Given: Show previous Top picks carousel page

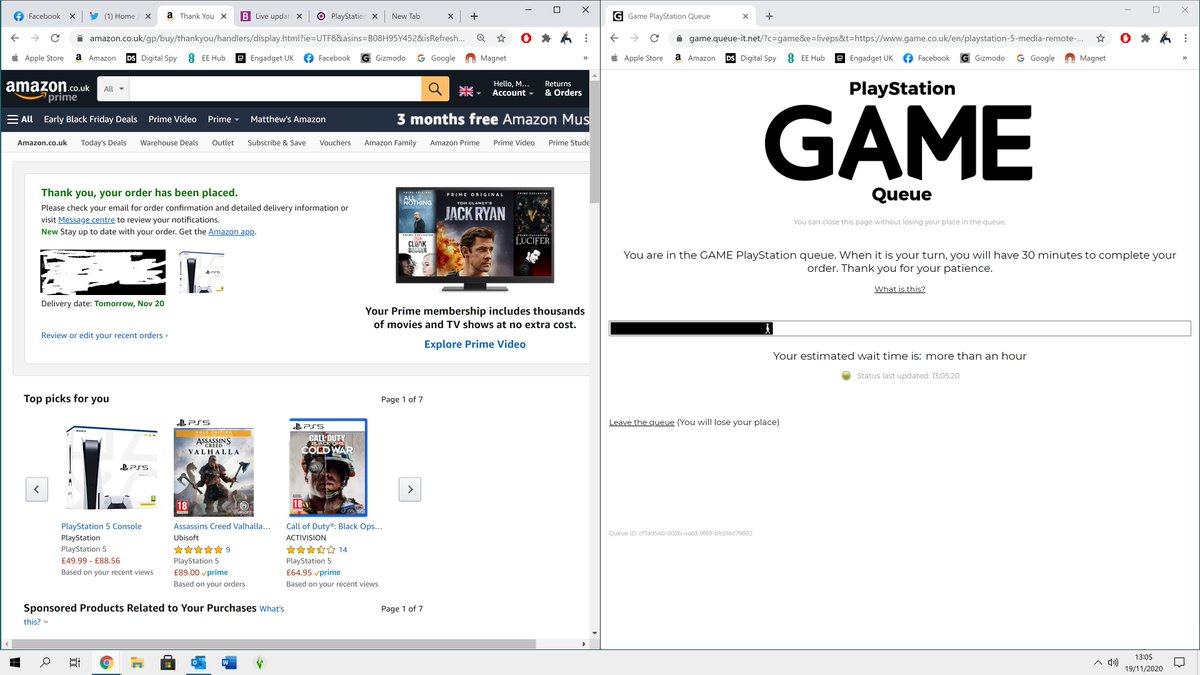Looking at the screenshot, I should [x=36, y=489].
